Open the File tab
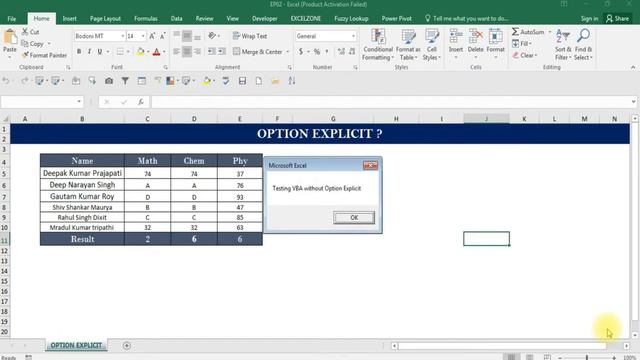Image resolution: width=640 pixels, height=360 pixels. click(12, 19)
